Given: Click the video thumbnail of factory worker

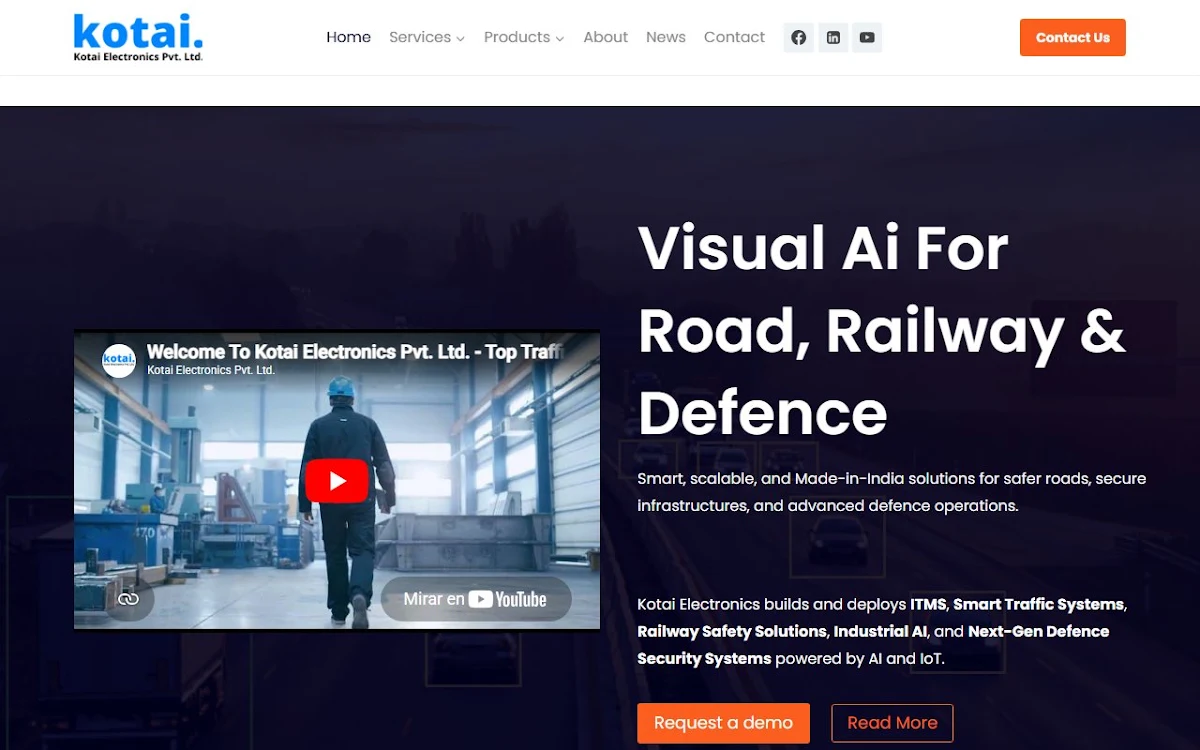Looking at the screenshot, I should point(337,481).
